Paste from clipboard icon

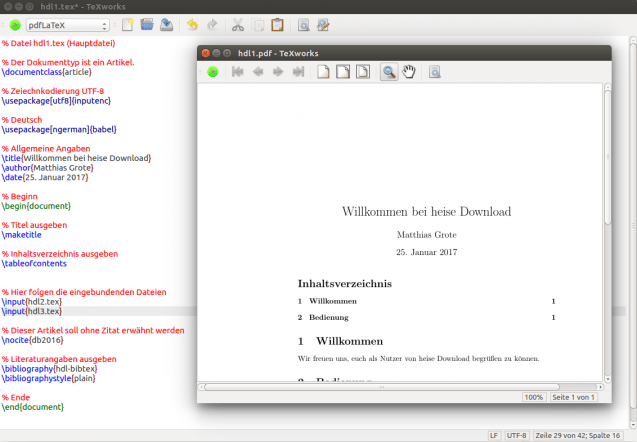pyautogui.click(x=277, y=25)
